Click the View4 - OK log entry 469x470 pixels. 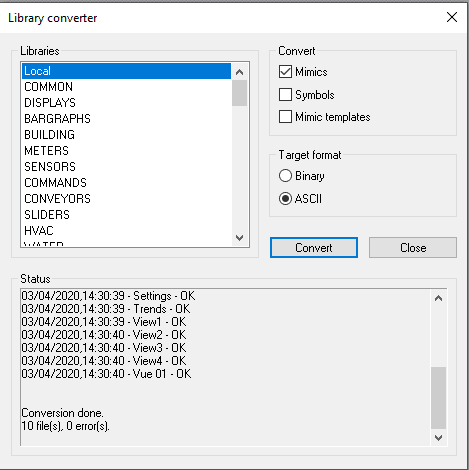[104, 361]
